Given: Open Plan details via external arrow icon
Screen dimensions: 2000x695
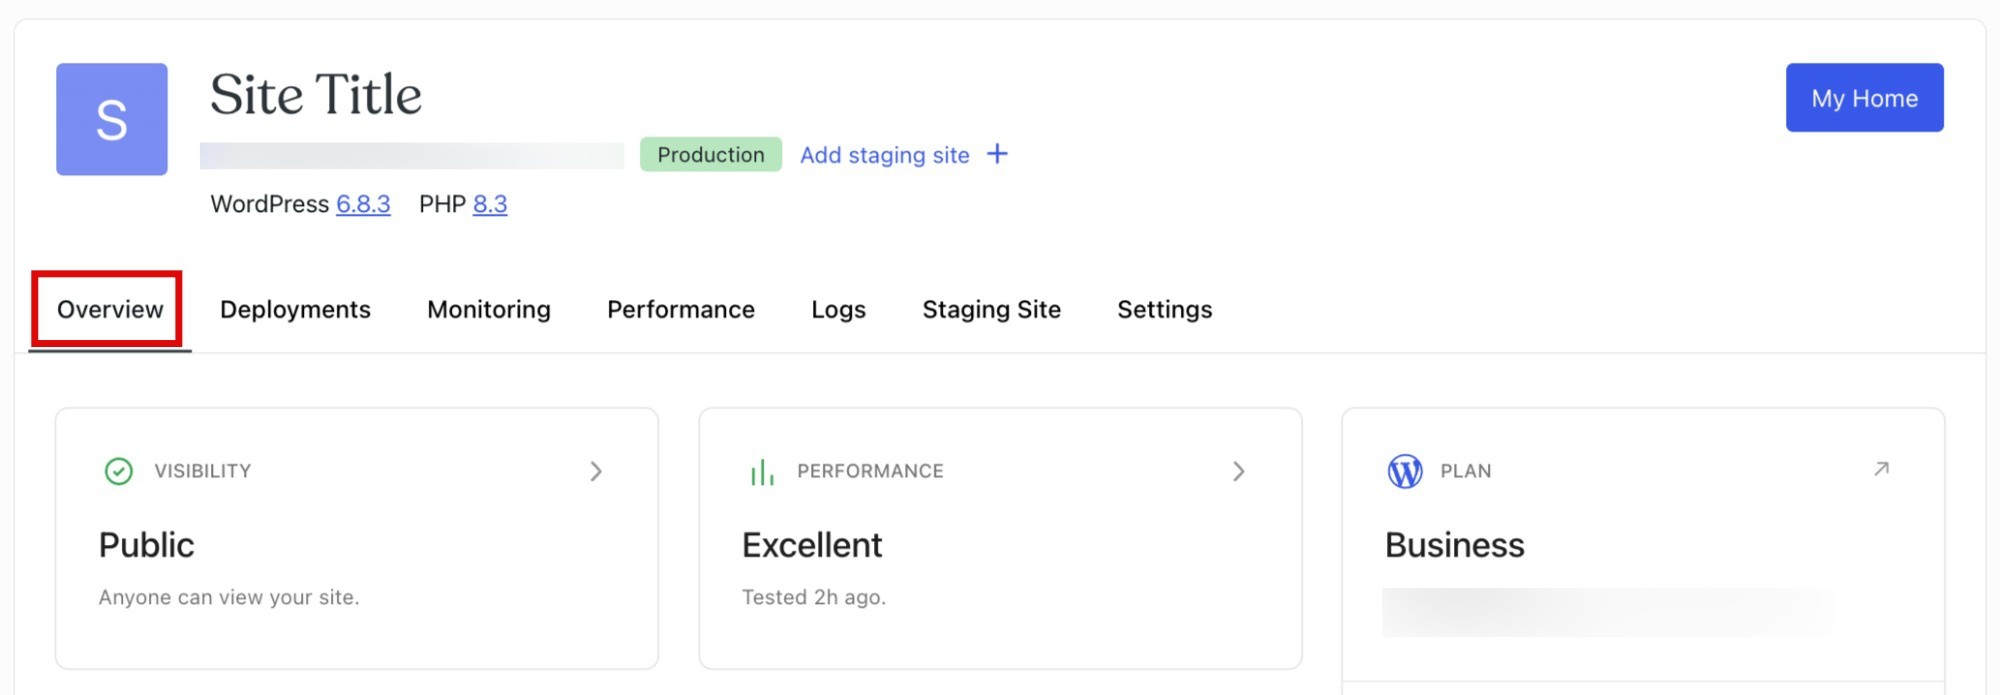Looking at the screenshot, I should [1881, 469].
